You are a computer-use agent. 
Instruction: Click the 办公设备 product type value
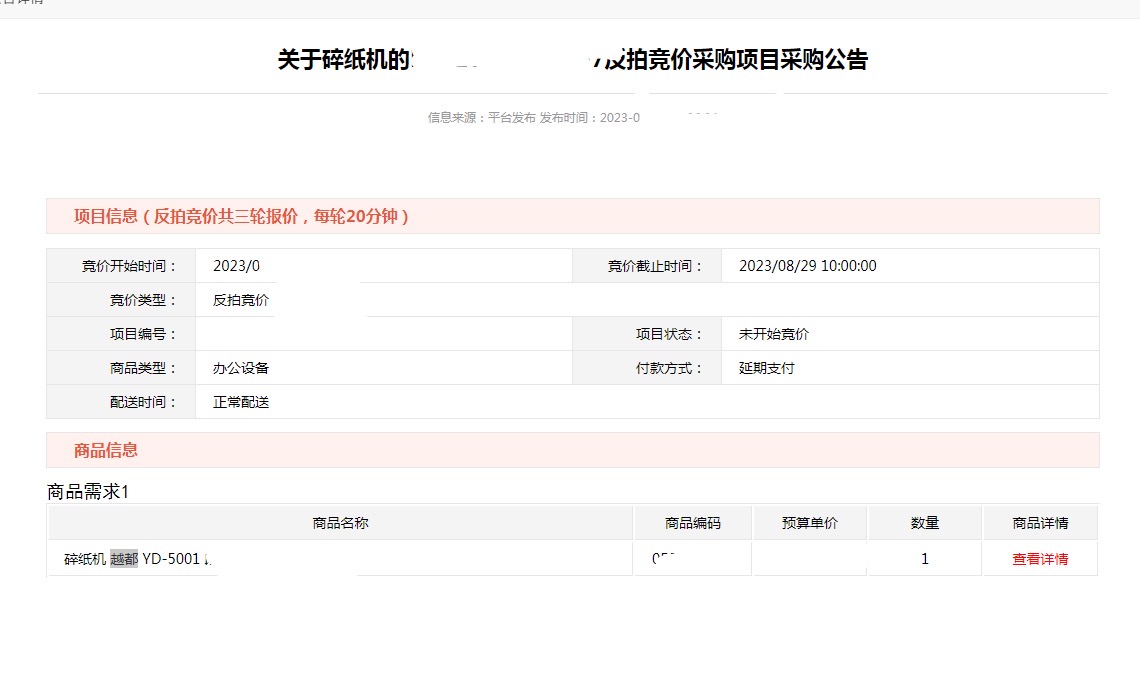241,368
